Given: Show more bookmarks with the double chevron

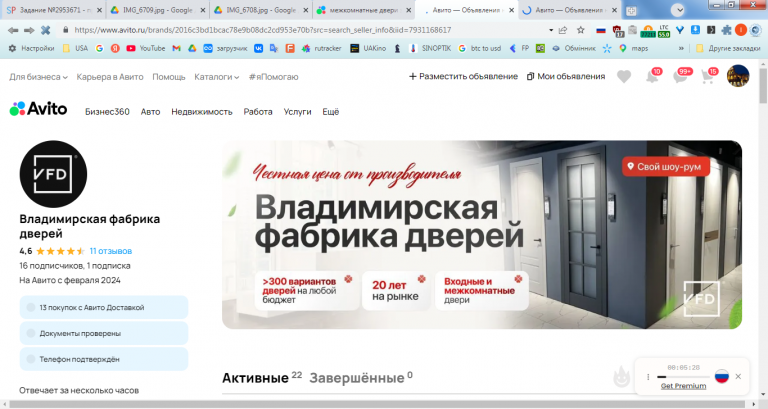Looking at the screenshot, I should tap(681, 48).
